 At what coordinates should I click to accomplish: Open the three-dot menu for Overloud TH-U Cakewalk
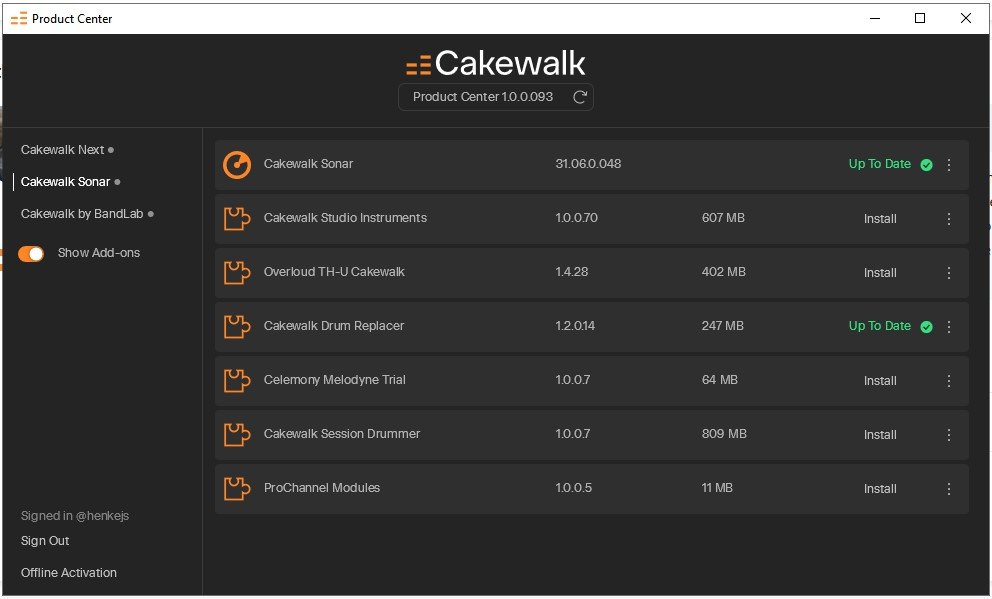pyautogui.click(x=949, y=273)
